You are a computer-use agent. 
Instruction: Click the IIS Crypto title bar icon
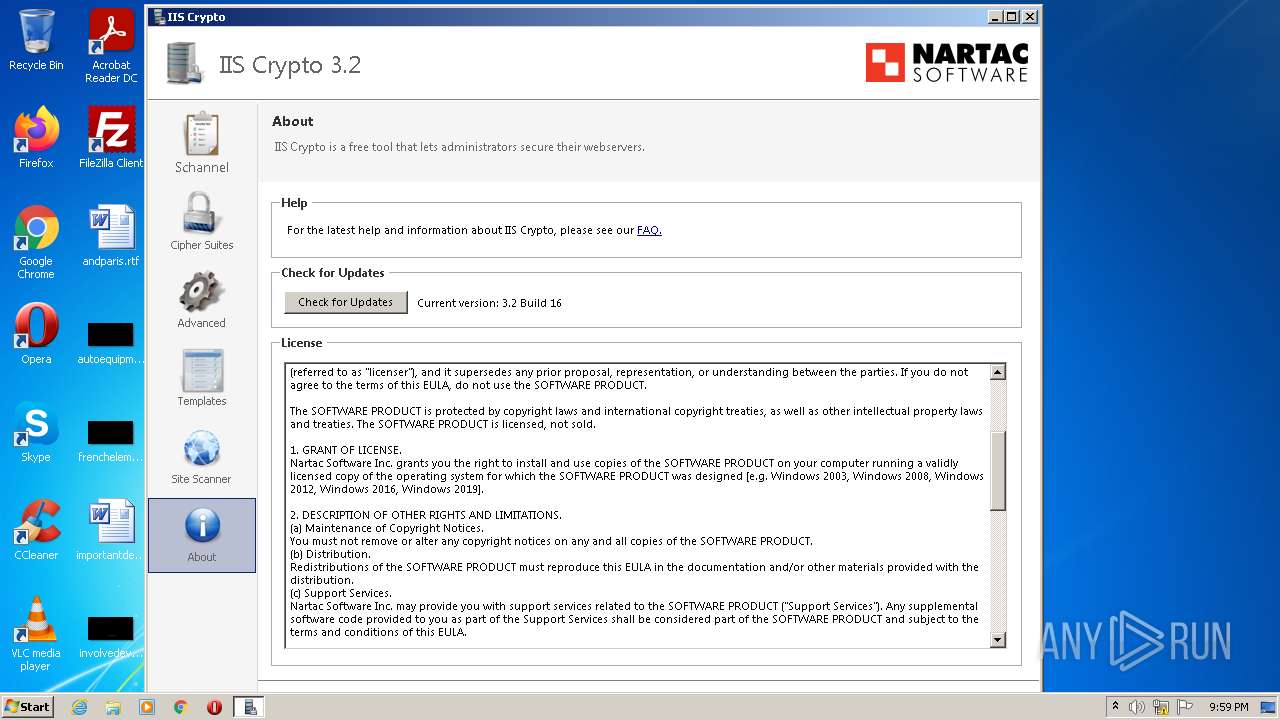(157, 17)
